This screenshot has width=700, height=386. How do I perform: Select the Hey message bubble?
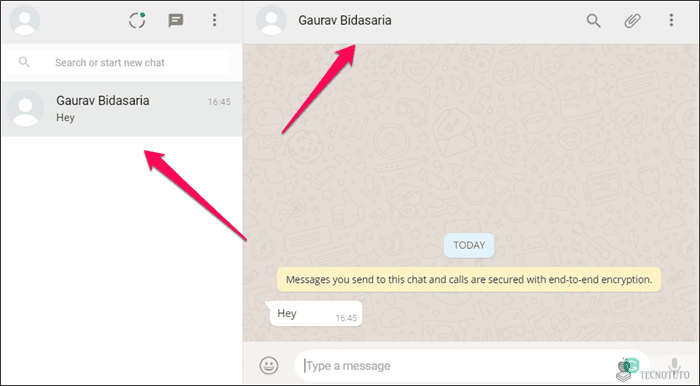(316, 313)
